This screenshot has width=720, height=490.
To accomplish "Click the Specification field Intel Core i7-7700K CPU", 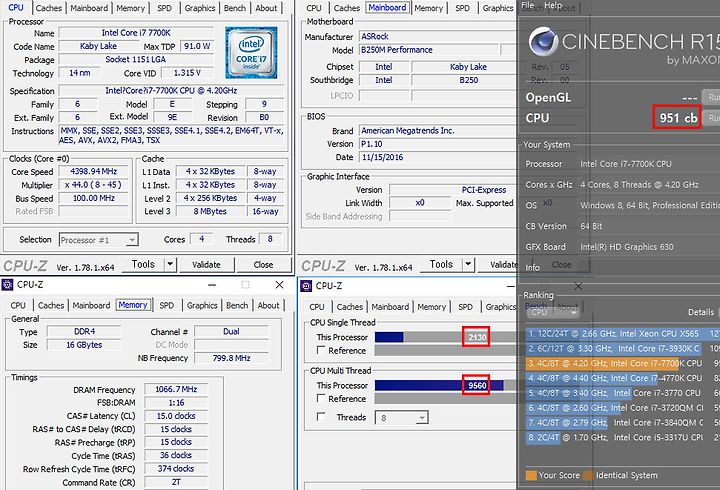I will click(x=171, y=90).
